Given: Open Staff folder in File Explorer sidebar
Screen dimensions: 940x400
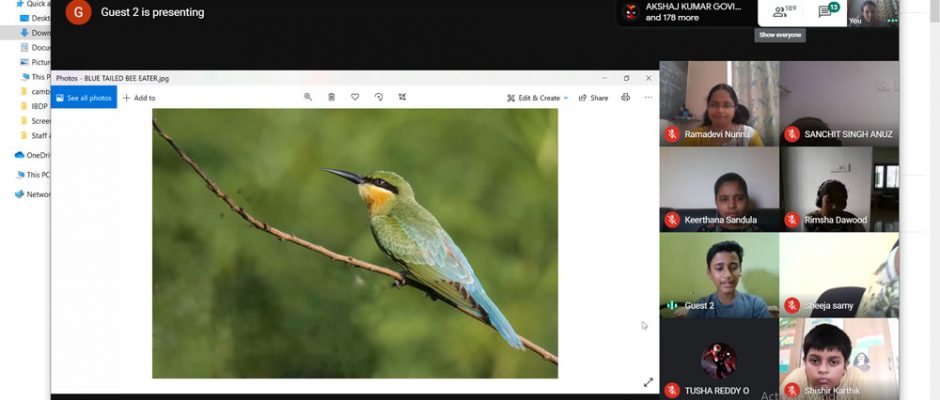Looking at the screenshot, I should coord(35,136).
